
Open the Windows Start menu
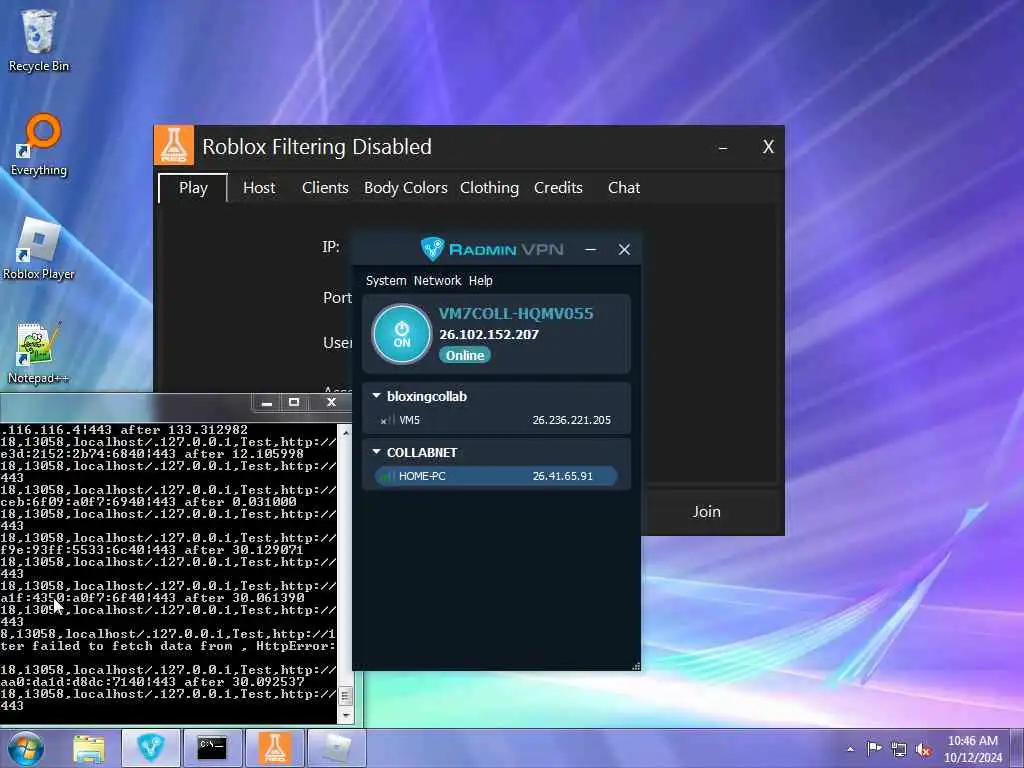pos(25,748)
